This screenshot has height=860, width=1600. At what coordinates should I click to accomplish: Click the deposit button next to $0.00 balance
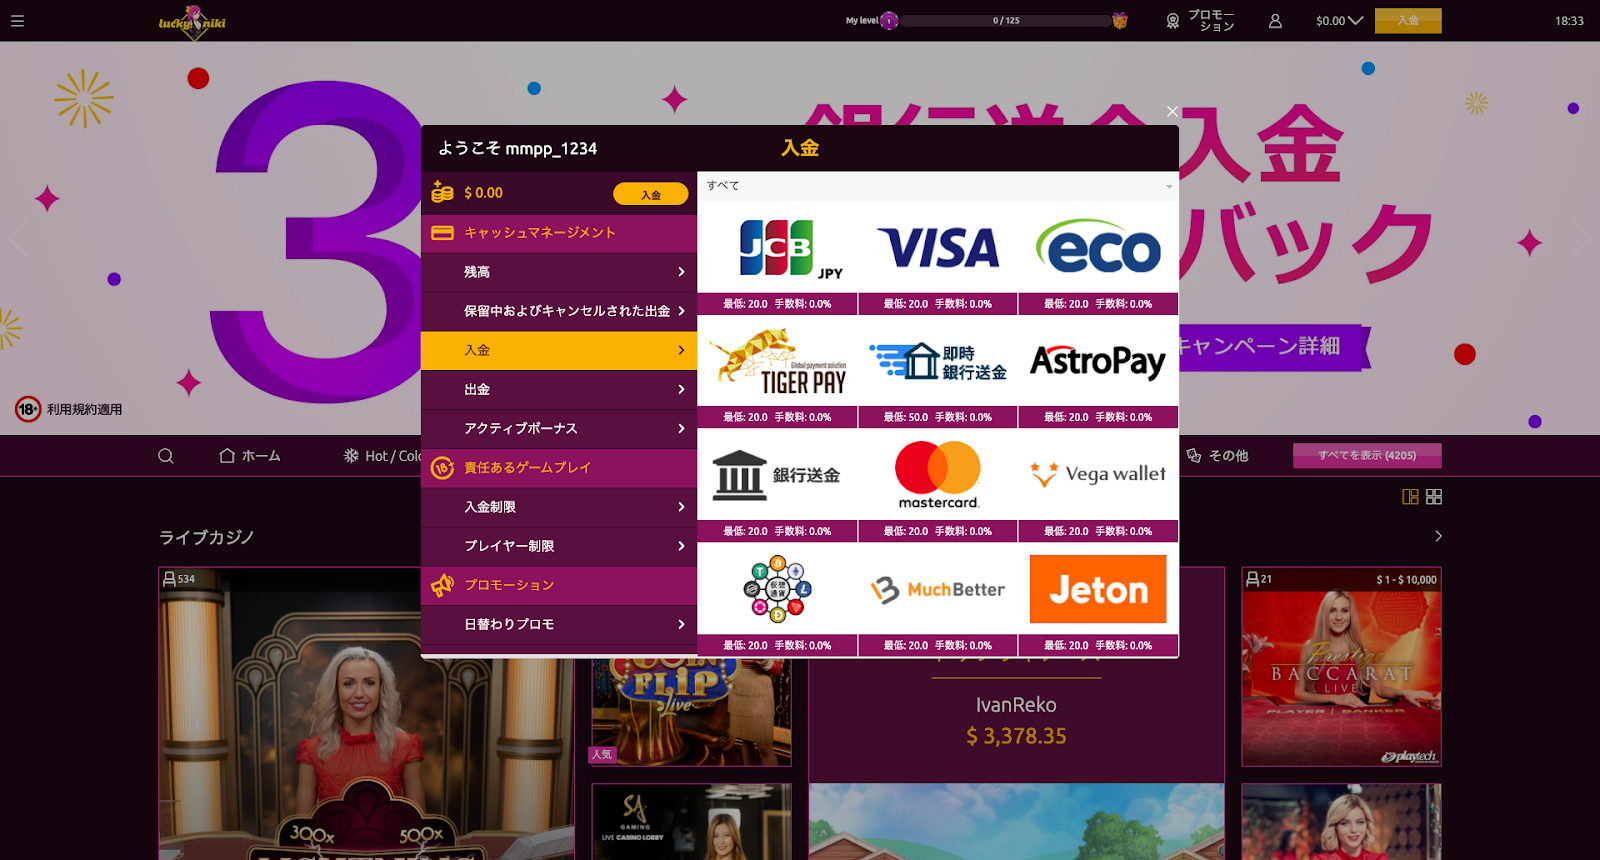(651, 194)
